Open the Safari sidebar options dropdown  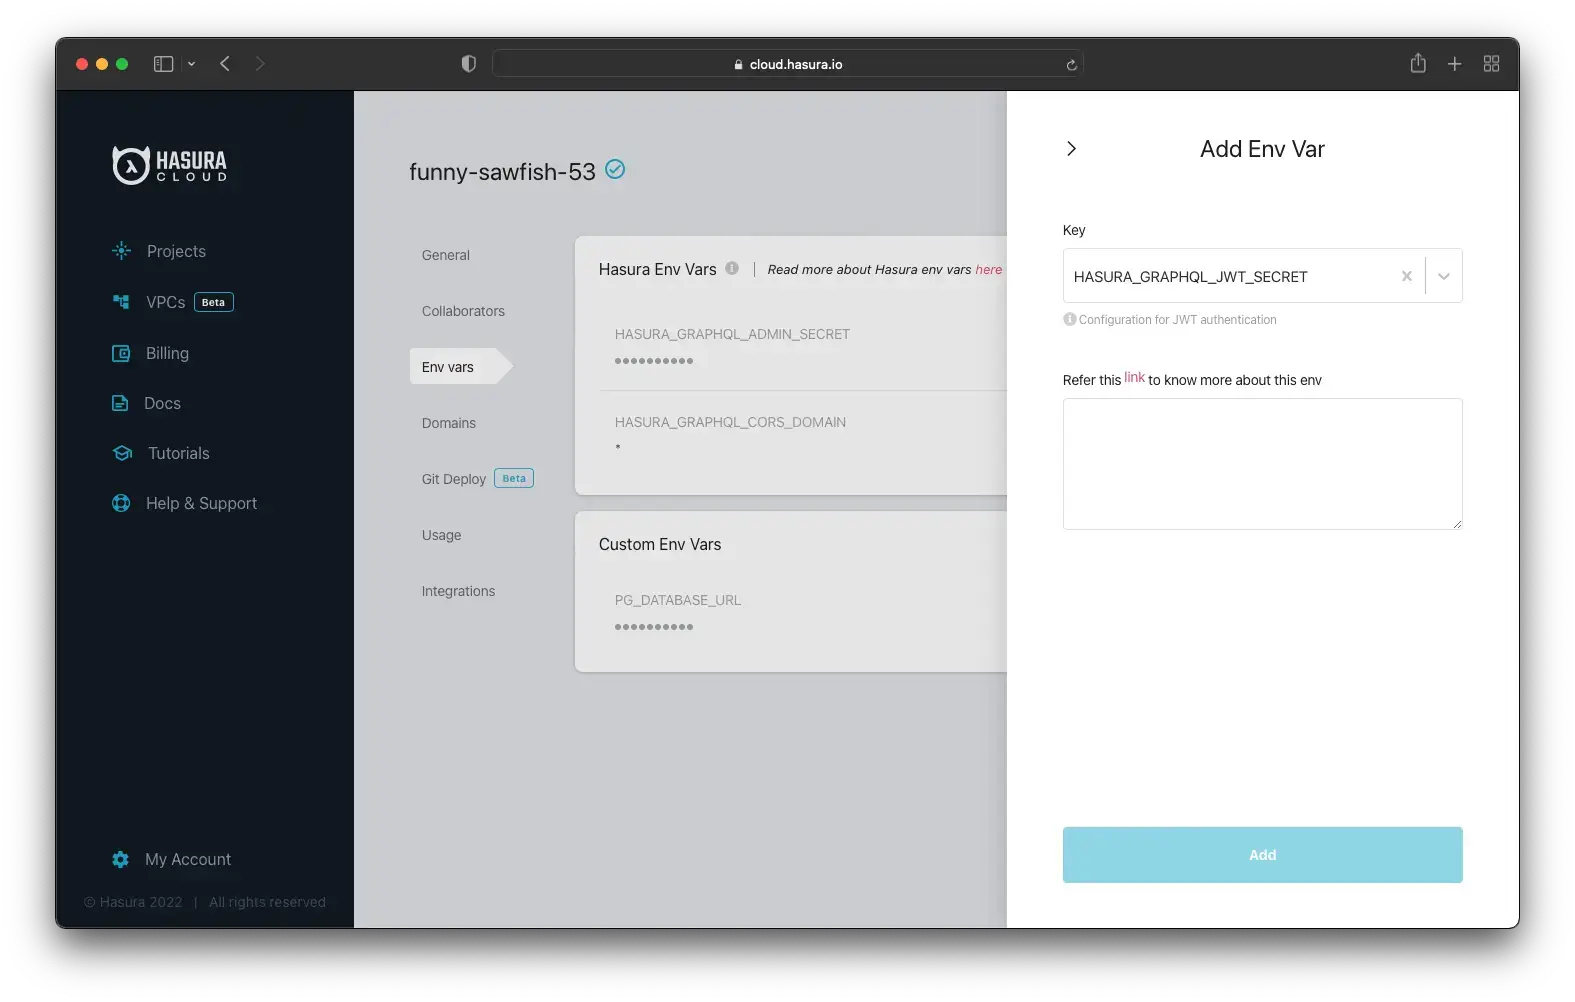click(191, 64)
